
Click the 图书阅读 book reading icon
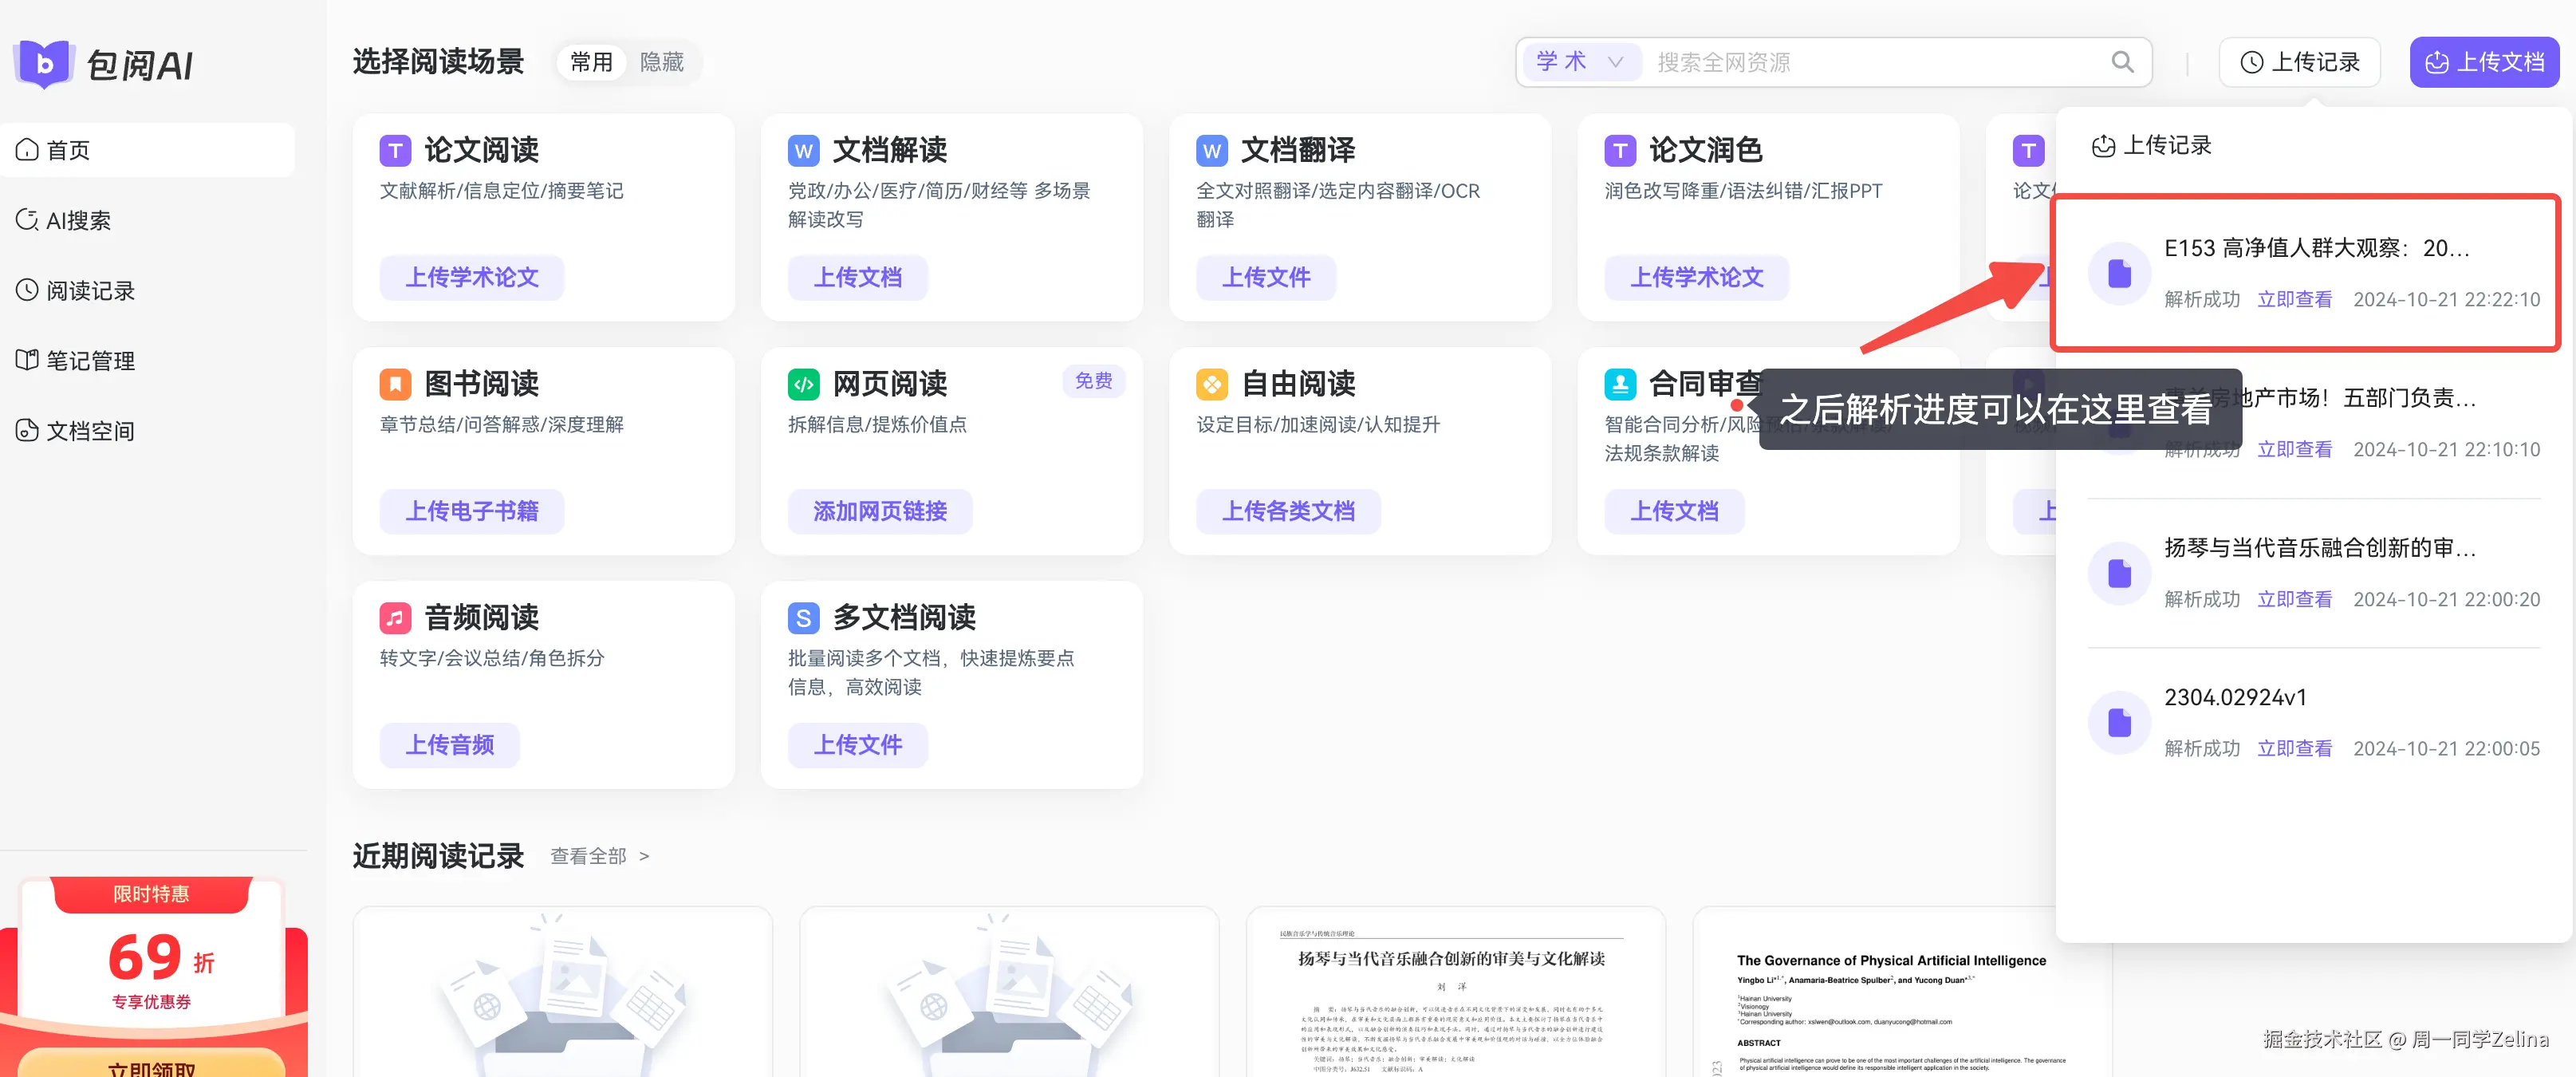coord(395,383)
